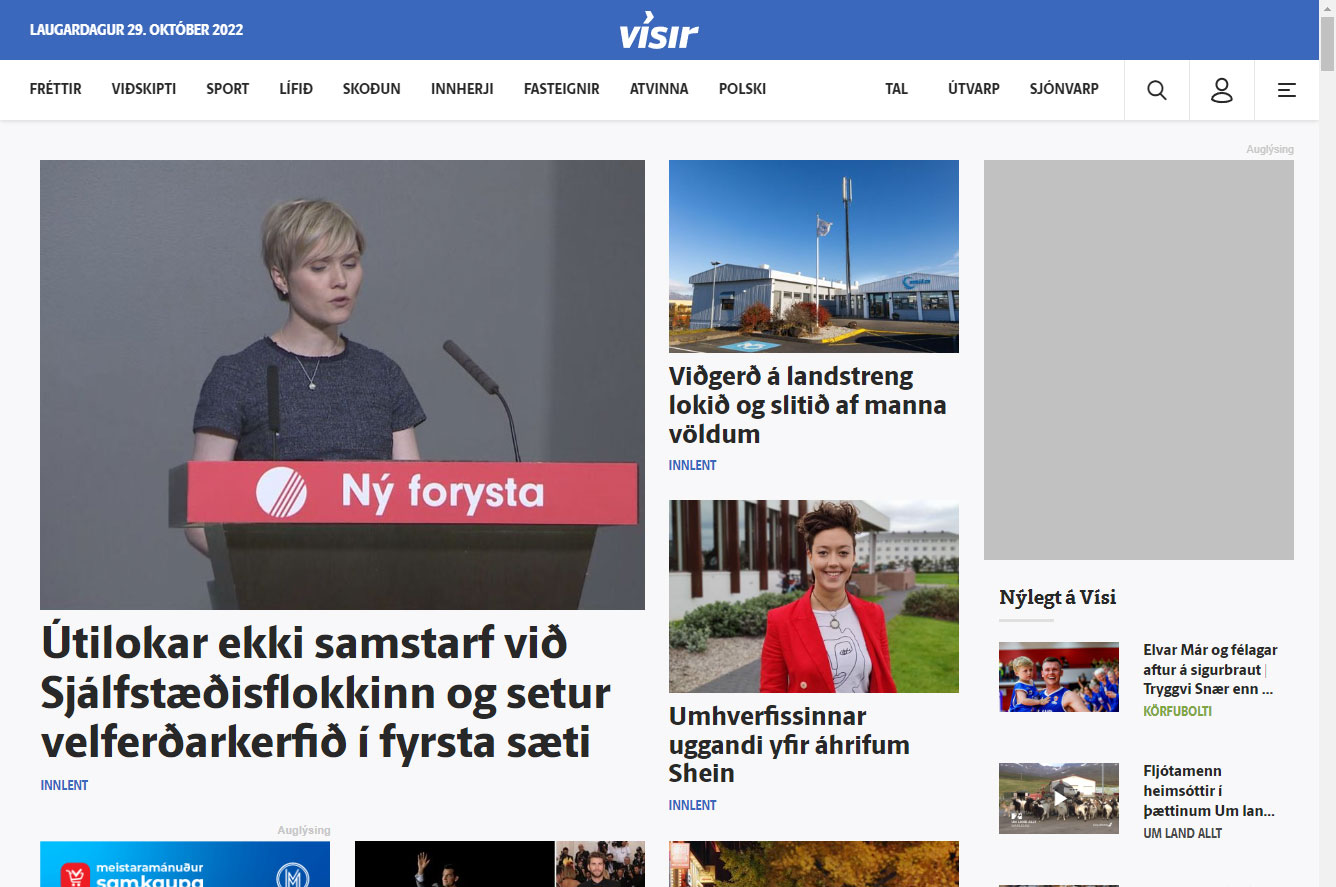Open the user account icon

1221,89
